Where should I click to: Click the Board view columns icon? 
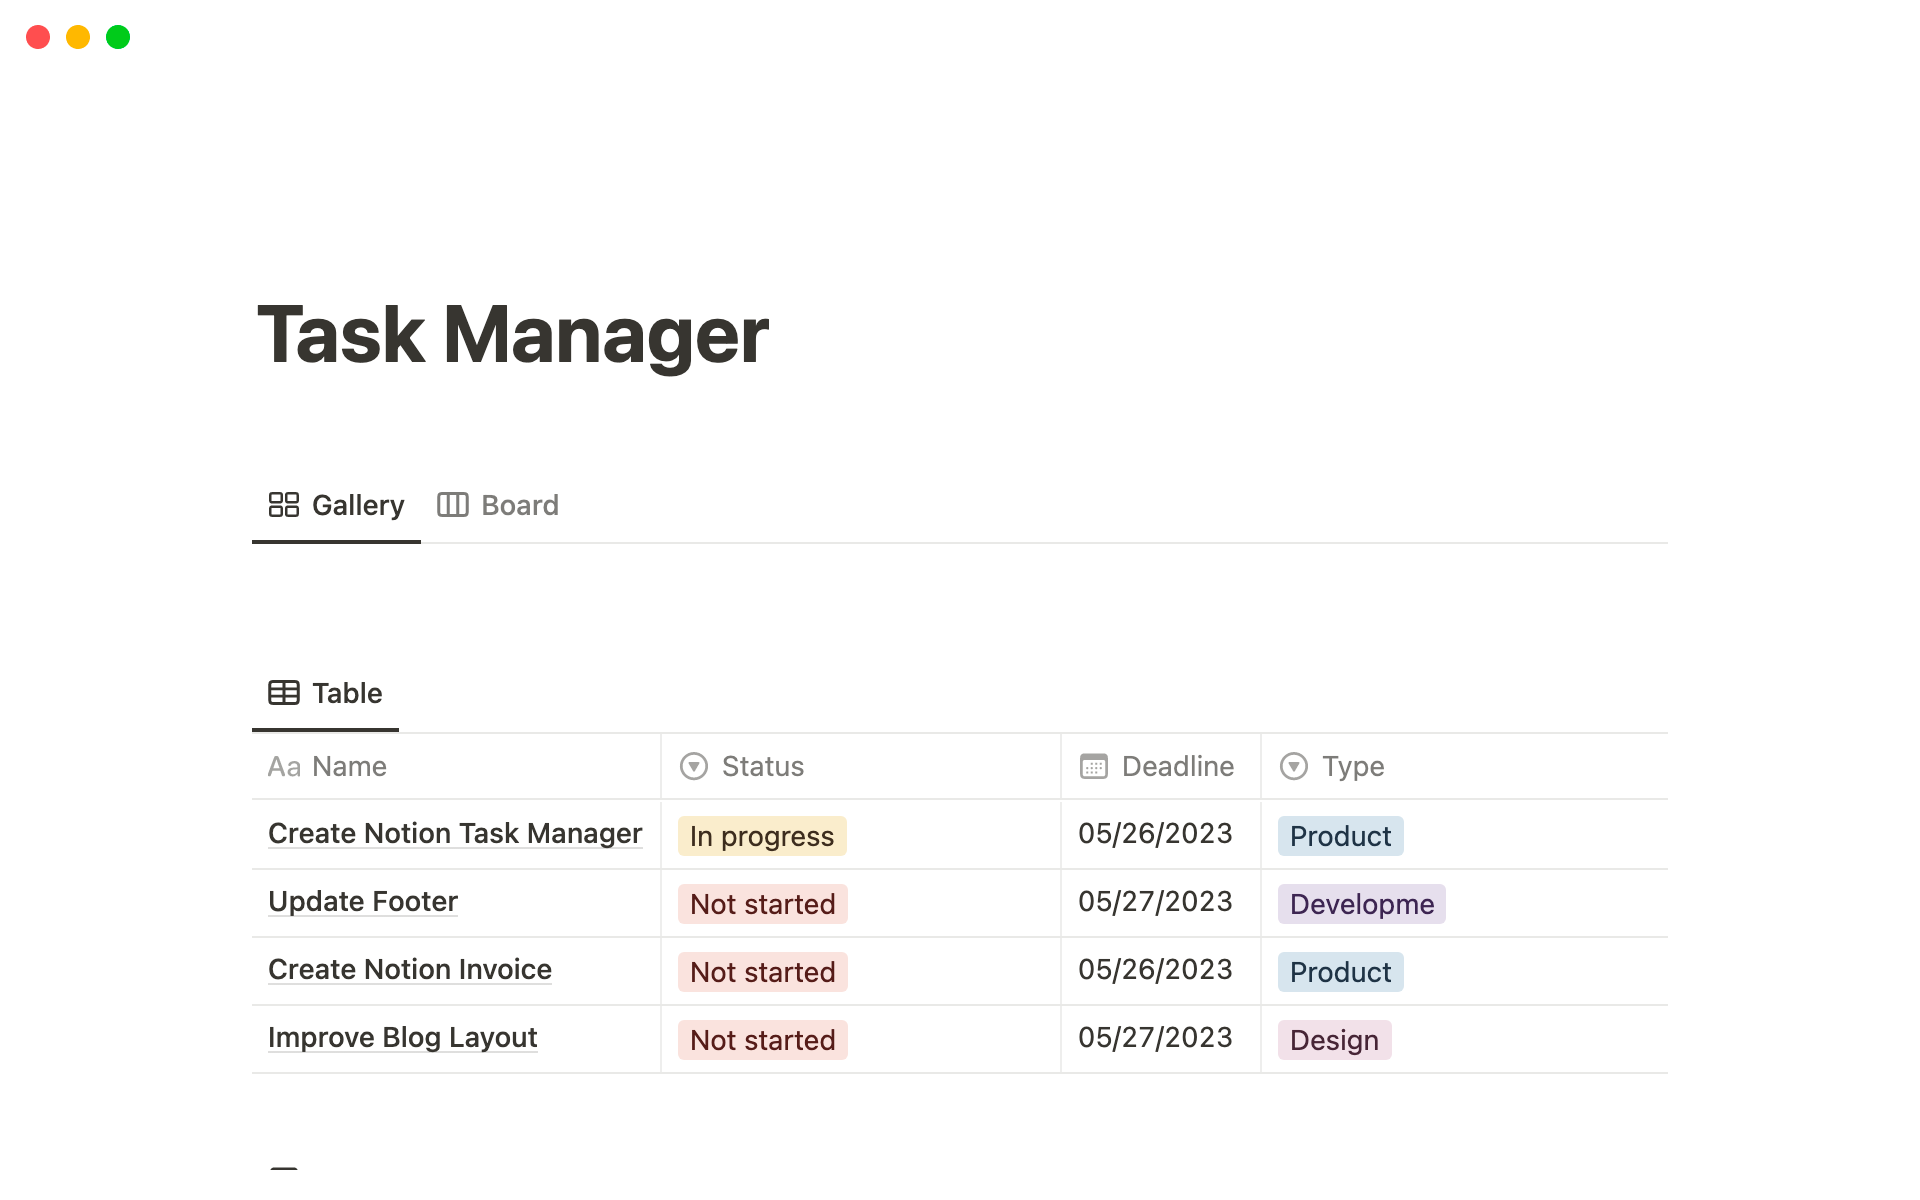coord(452,505)
